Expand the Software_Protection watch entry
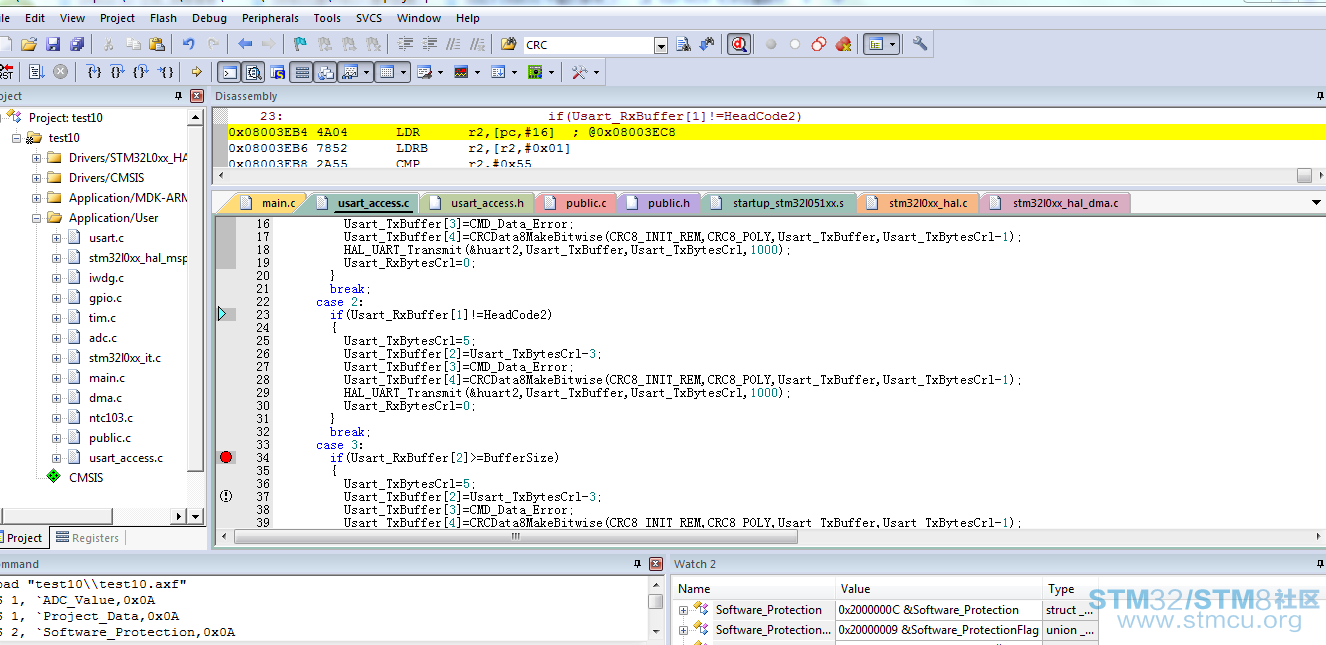 684,610
